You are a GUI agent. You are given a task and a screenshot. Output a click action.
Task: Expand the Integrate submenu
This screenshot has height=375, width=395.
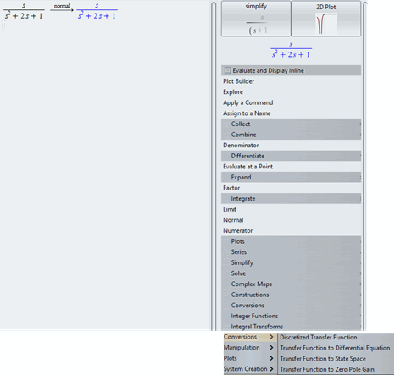click(x=291, y=199)
